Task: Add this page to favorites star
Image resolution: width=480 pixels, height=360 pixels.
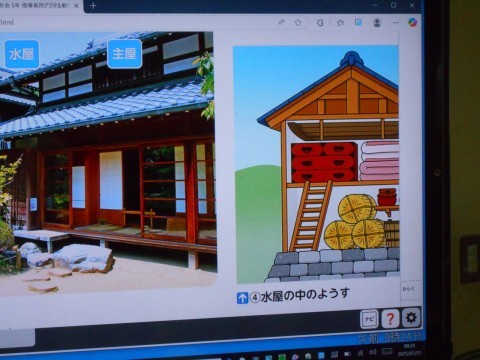Action: [x=298, y=23]
